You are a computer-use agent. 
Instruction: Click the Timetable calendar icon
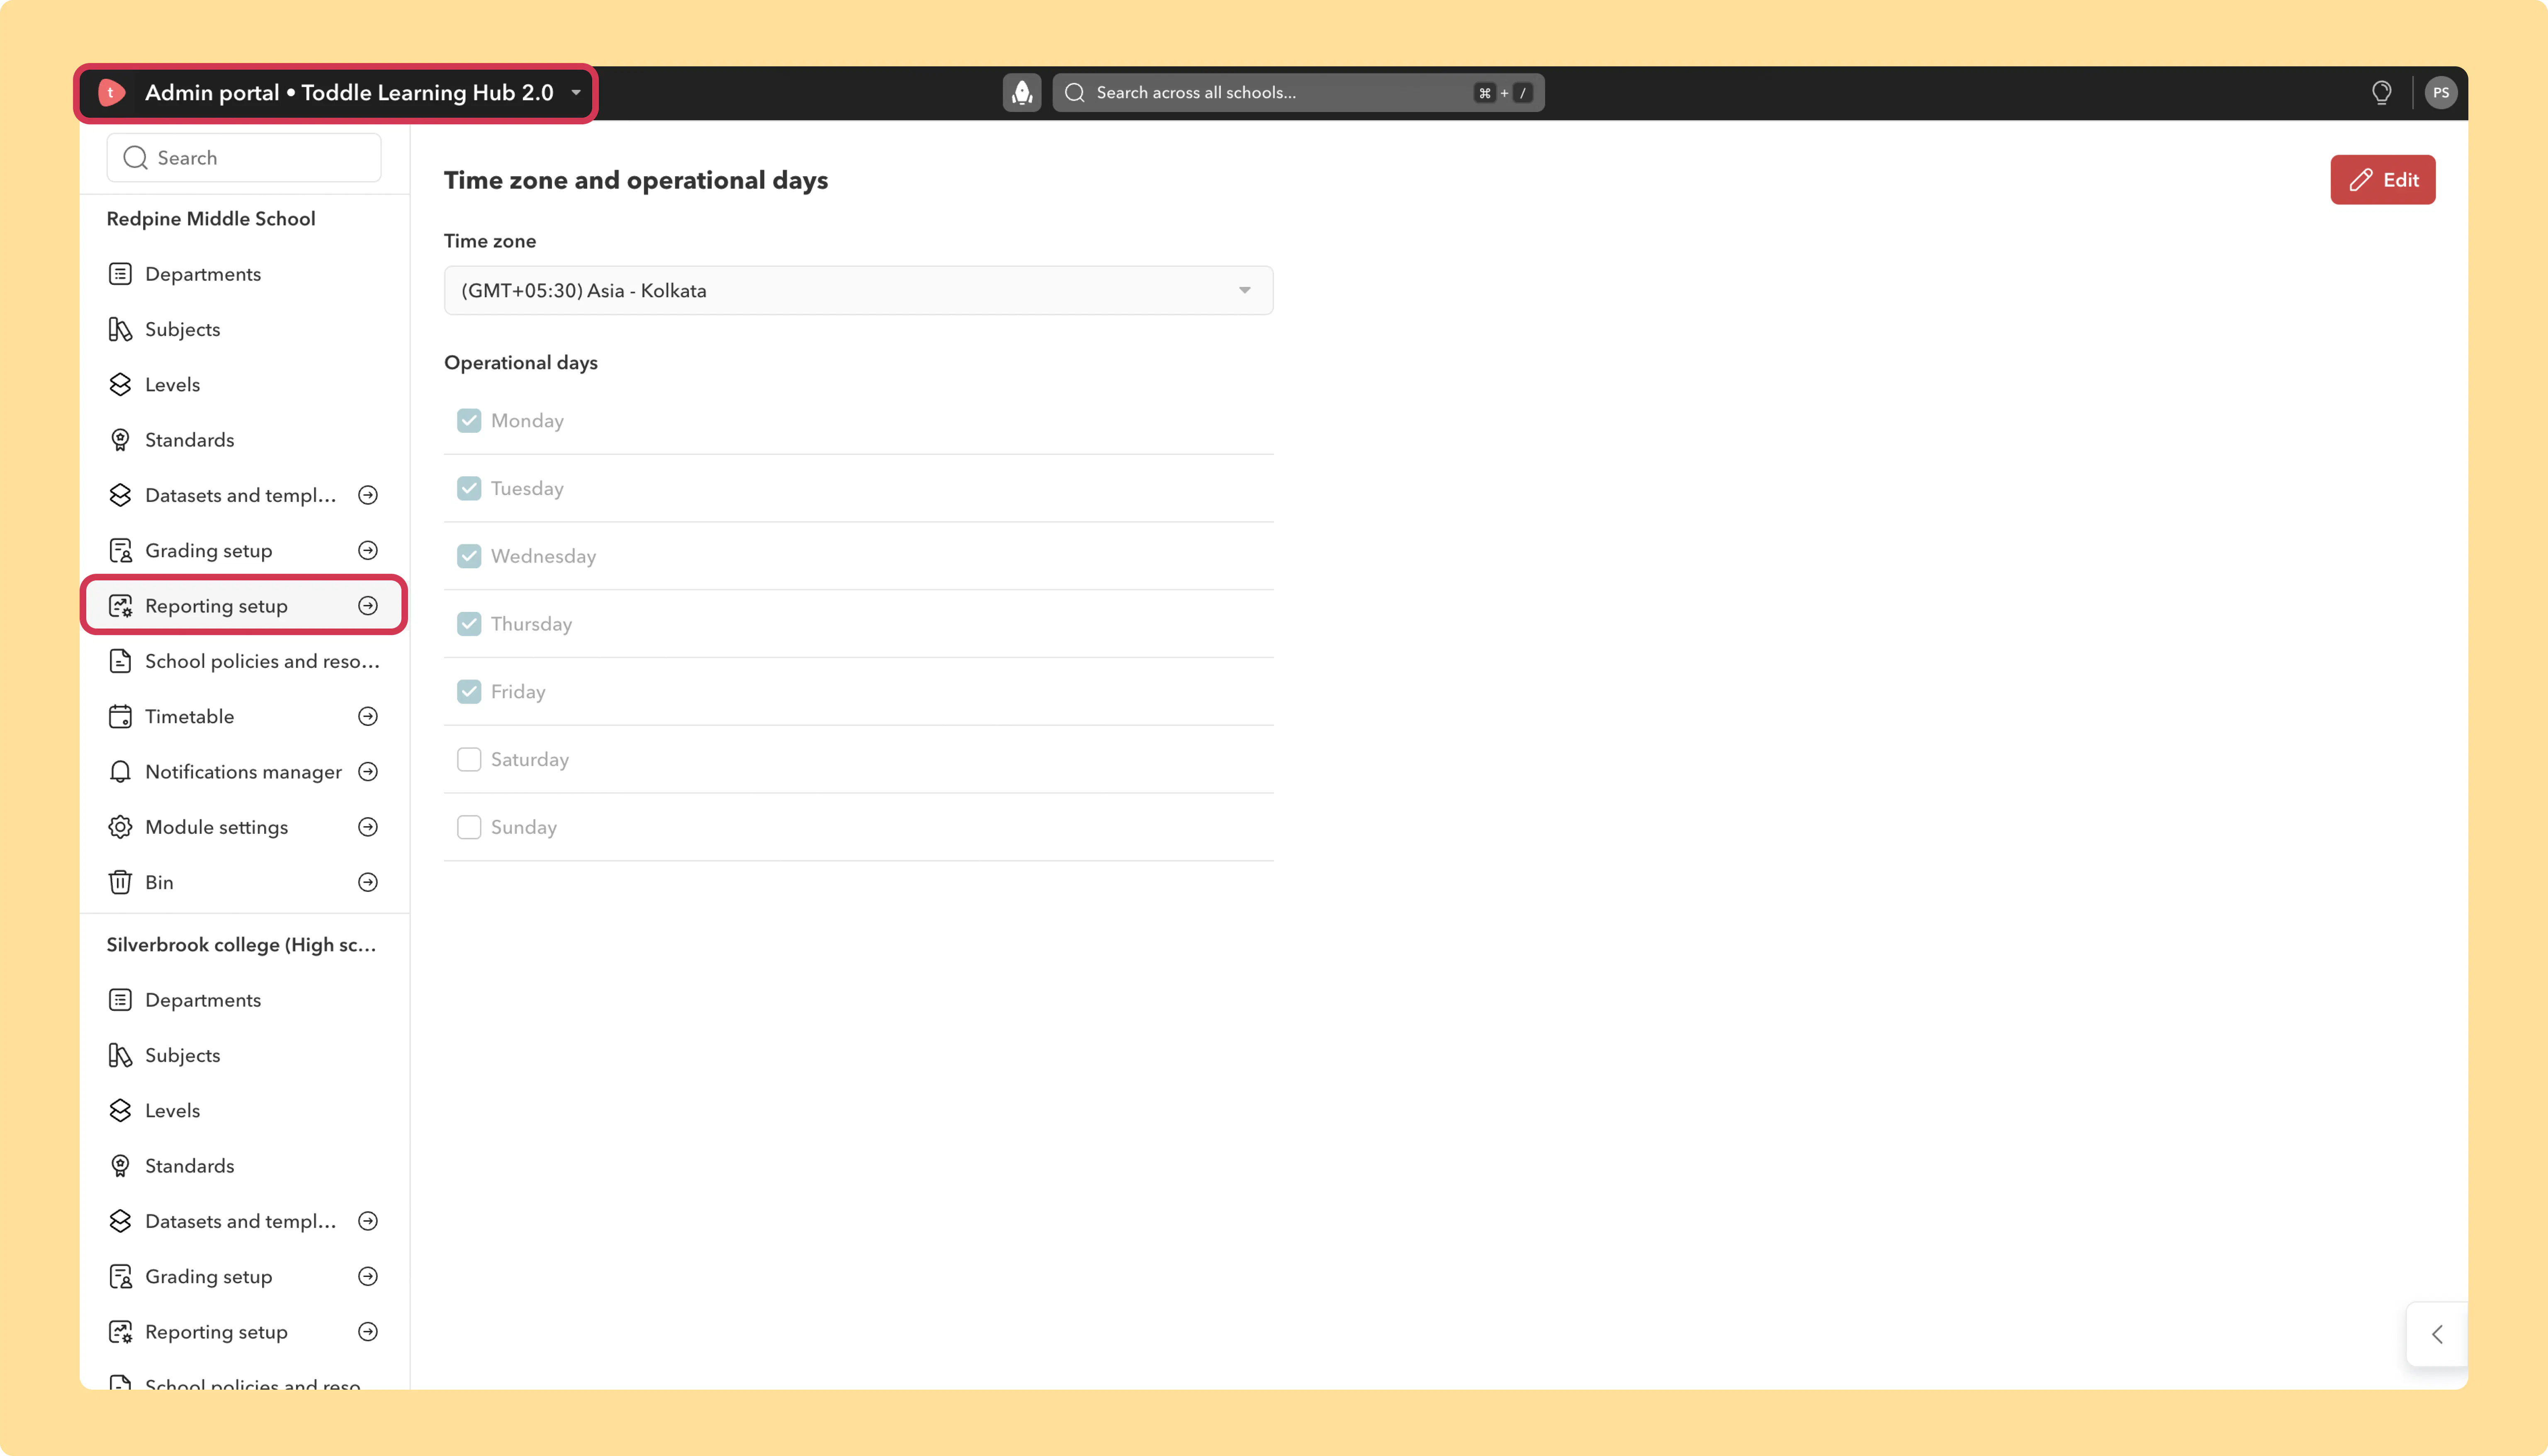(x=120, y=717)
